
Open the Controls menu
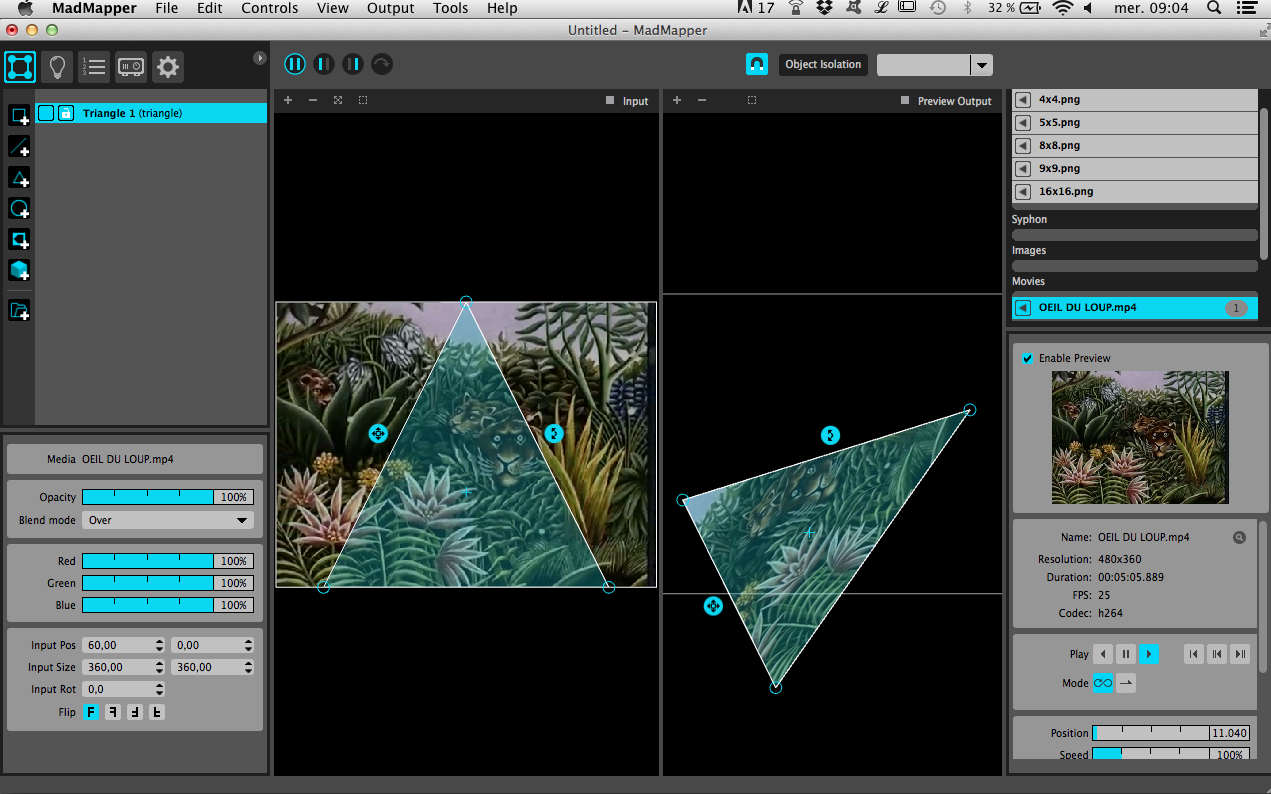(269, 8)
